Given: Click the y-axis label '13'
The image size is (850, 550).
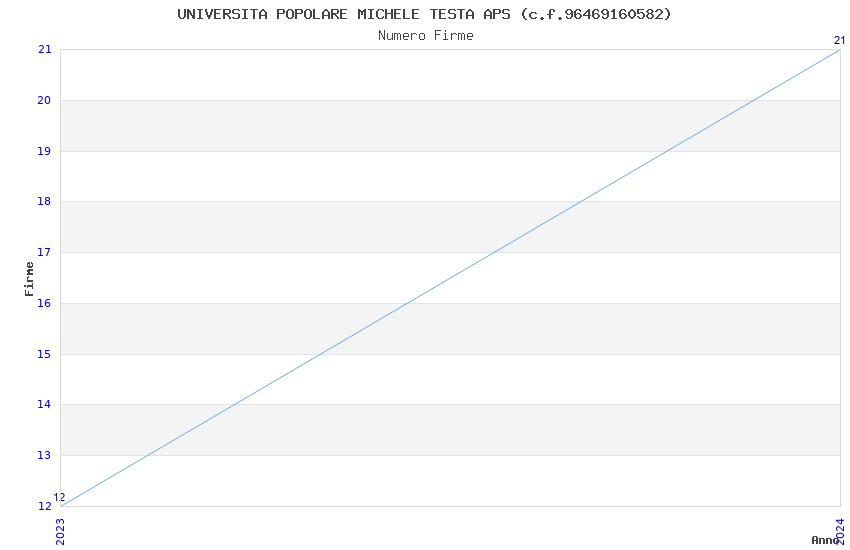Looking at the screenshot, I should [x=44, y=455].
